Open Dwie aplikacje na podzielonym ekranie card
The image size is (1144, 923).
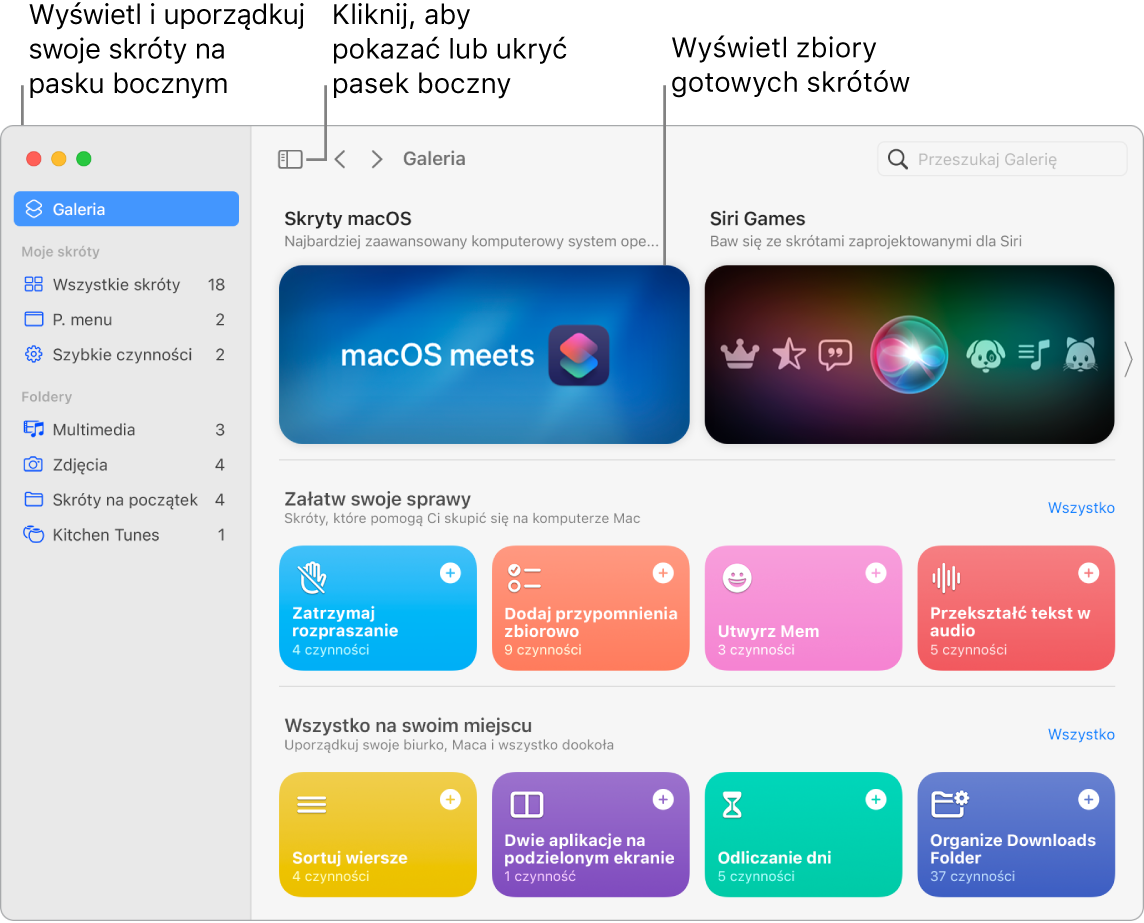click(x=590, y=835)
